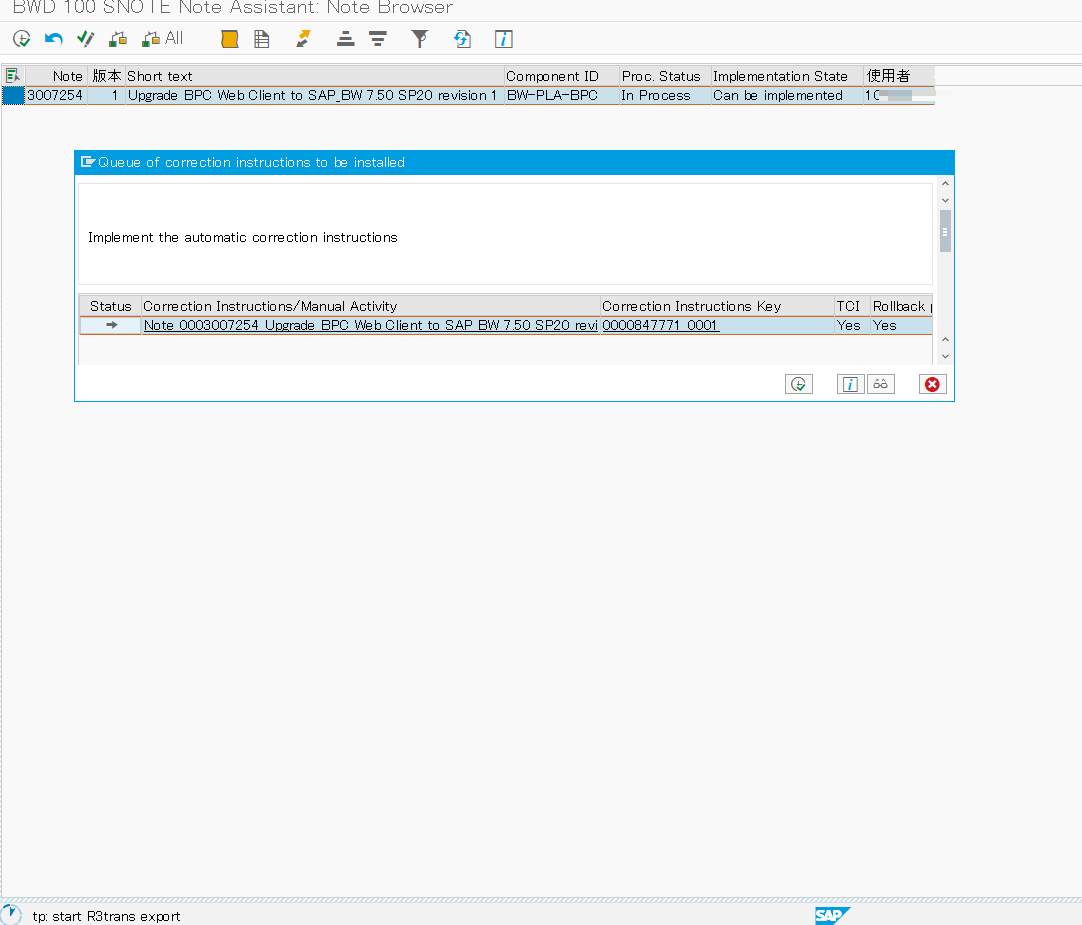Click the check and pencil (set status) icon
This screenshot has height=925, width=1082.
coord(85,39)
